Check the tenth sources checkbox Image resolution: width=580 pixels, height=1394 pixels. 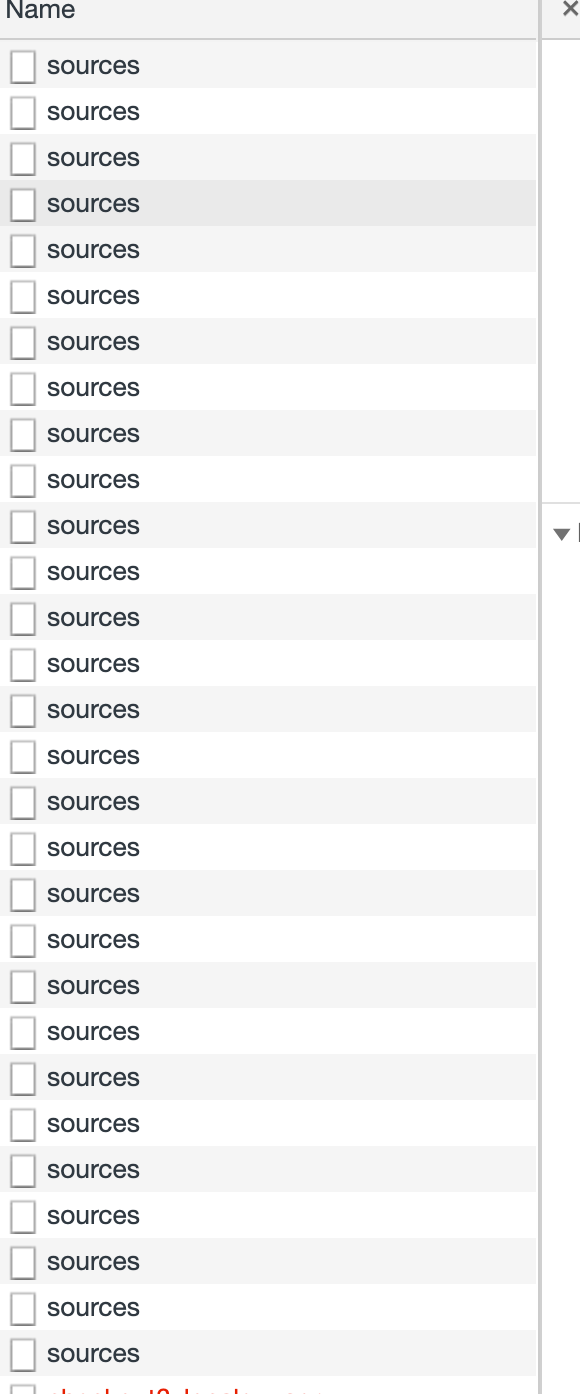tap(22, 480)
